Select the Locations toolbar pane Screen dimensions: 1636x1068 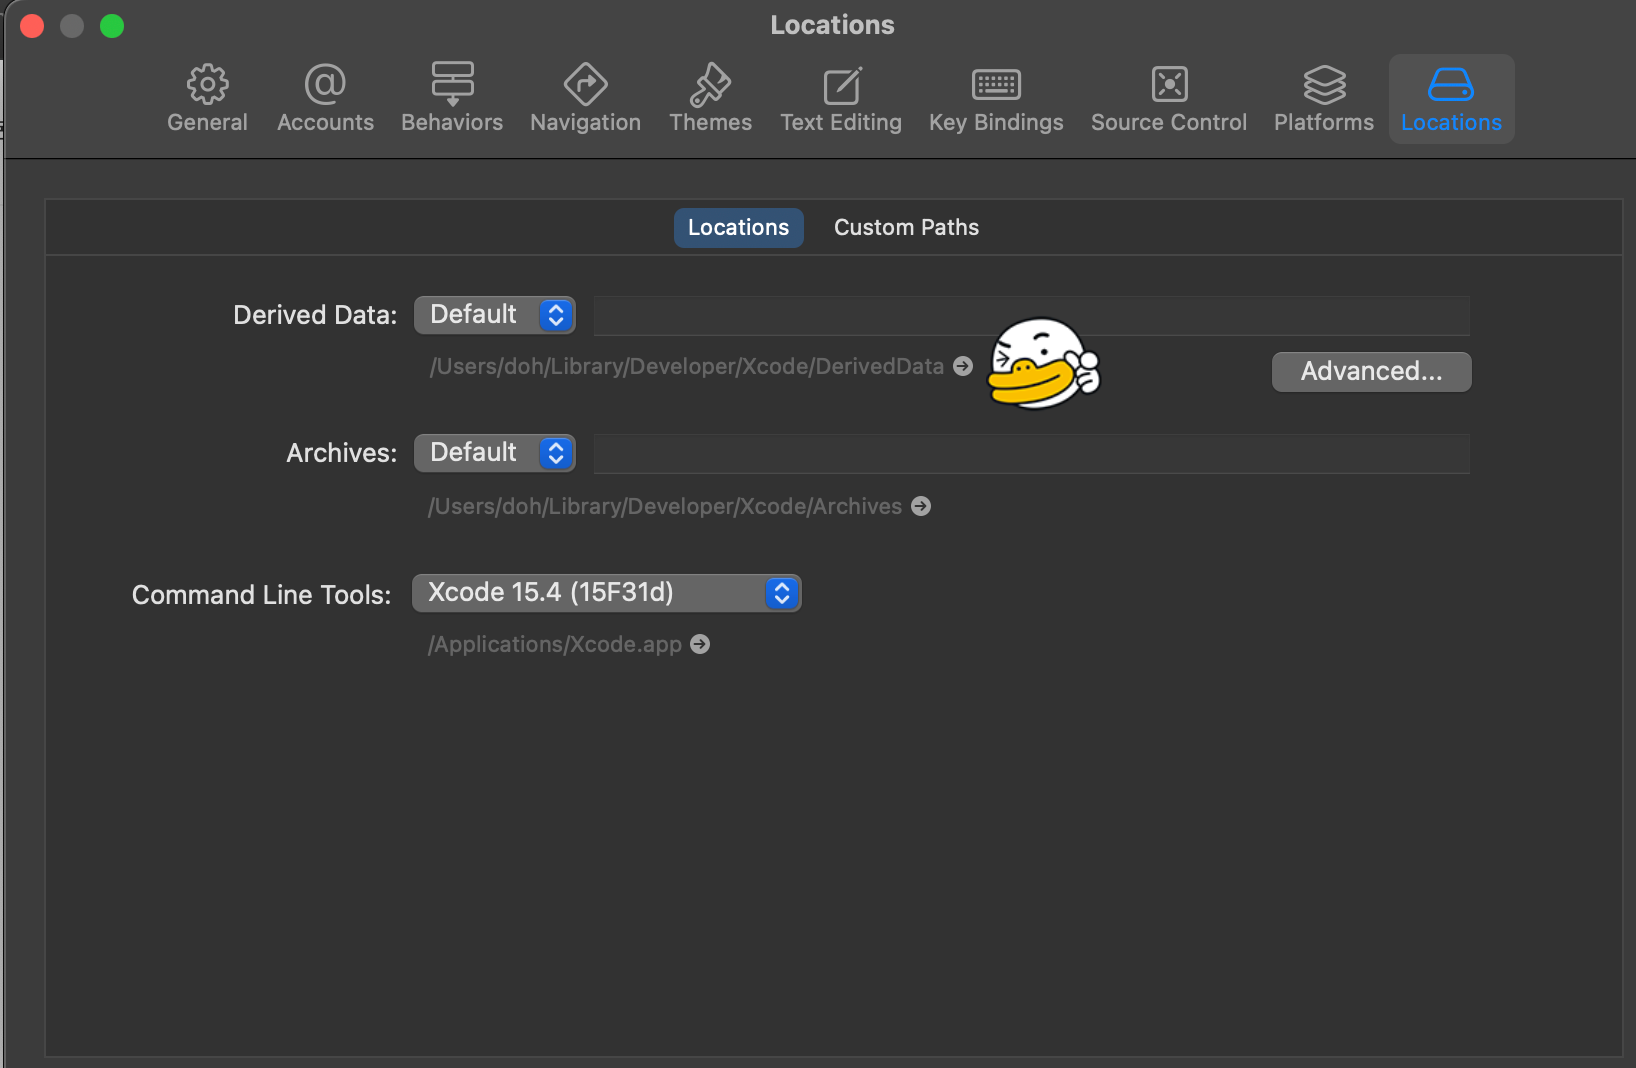pos(1451,99)
